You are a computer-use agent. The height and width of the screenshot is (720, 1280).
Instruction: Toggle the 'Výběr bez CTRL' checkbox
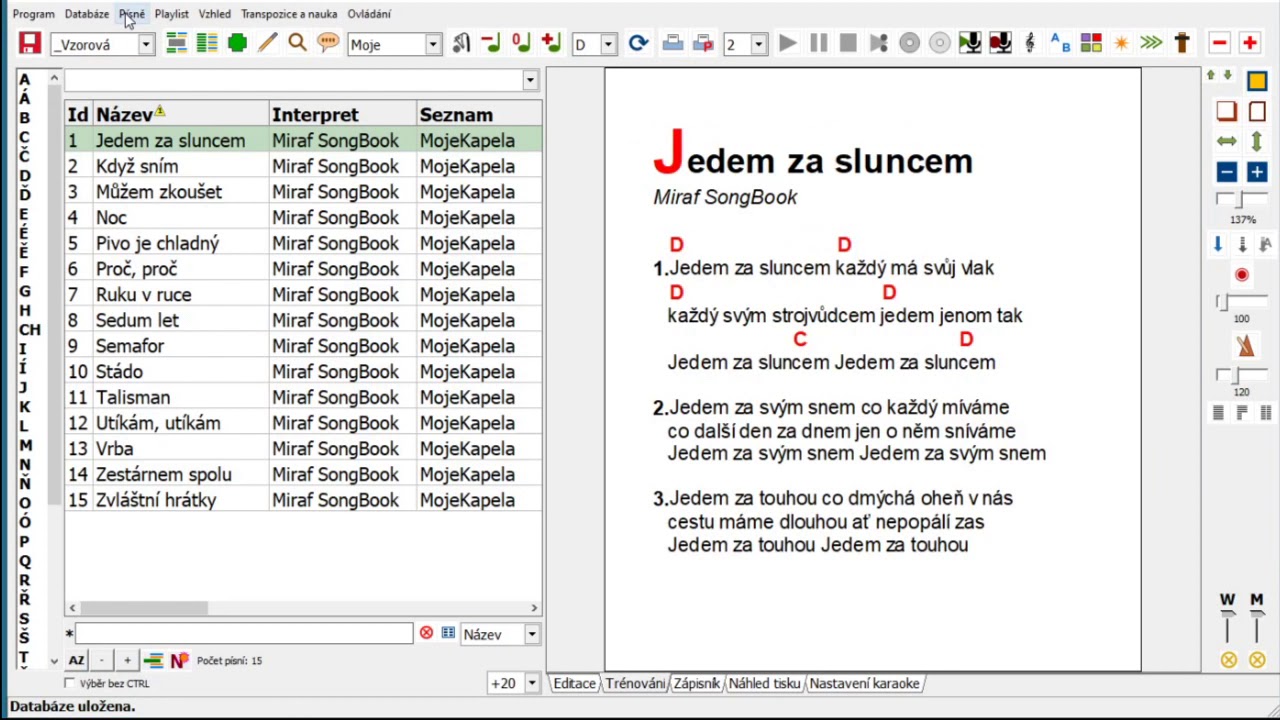(69, 683)
